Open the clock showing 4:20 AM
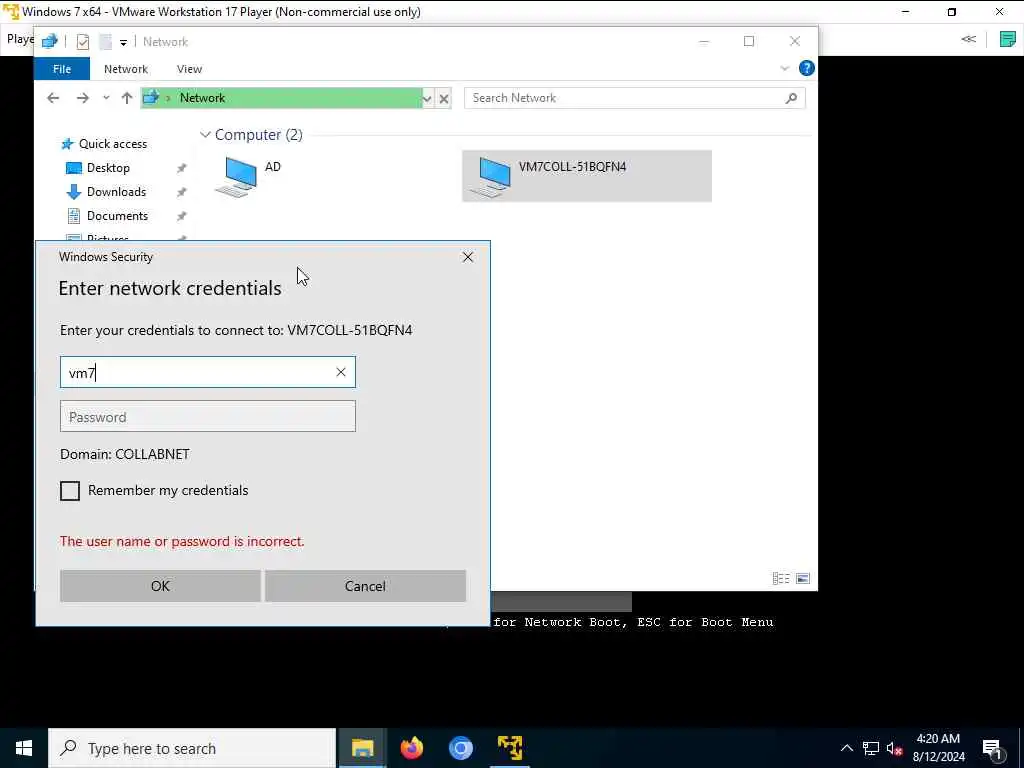1024x768 pixels. pyautogui.click(x=938, y=748)
